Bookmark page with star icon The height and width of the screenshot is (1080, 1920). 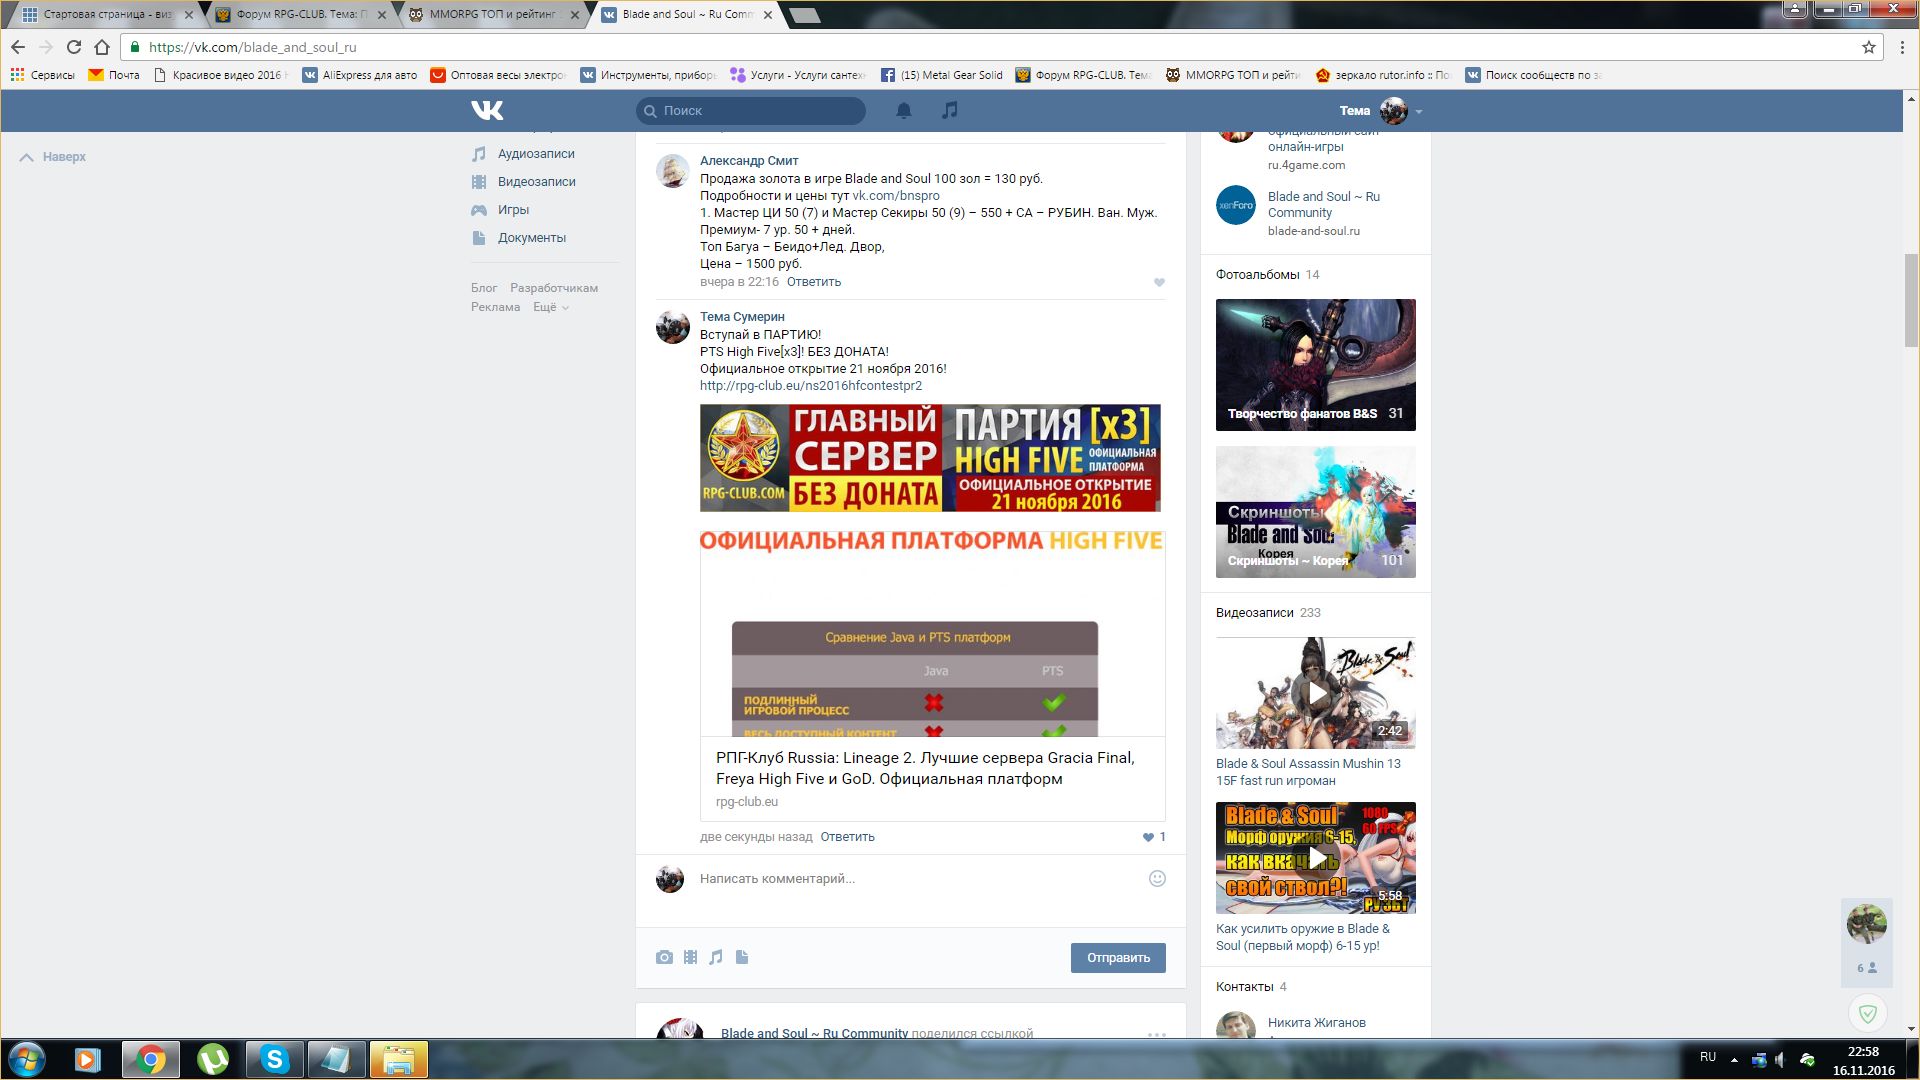click(x=1868, y=47)
